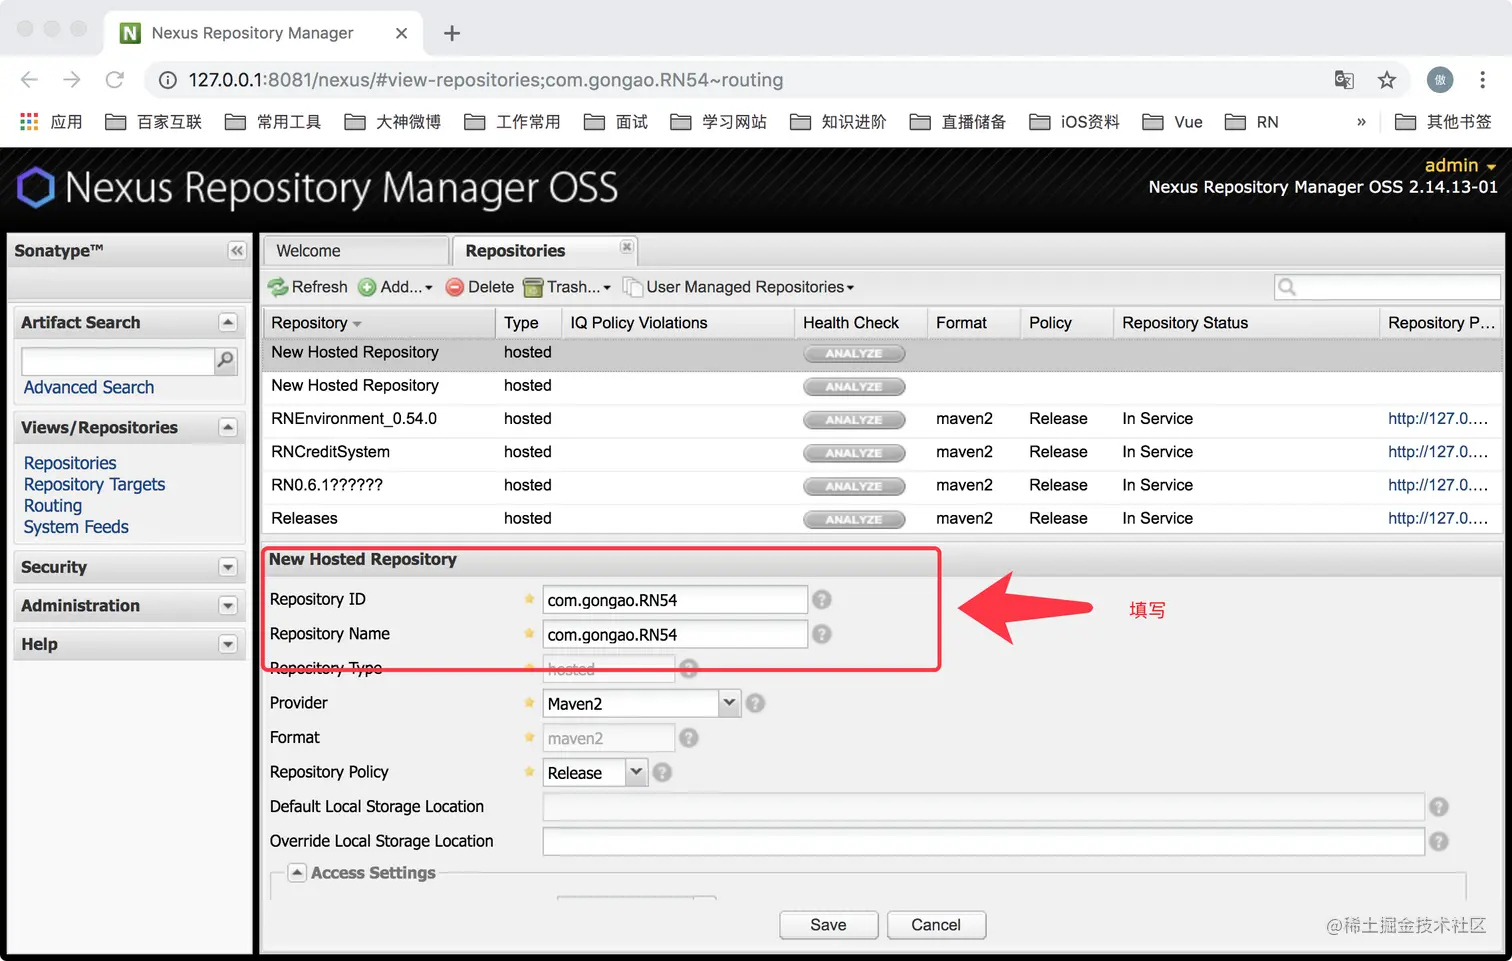The height and width of the screenshot is (961, 1512).
Task: Expand the Administration section
Action: pyautogui.click(x=228, y=606)
